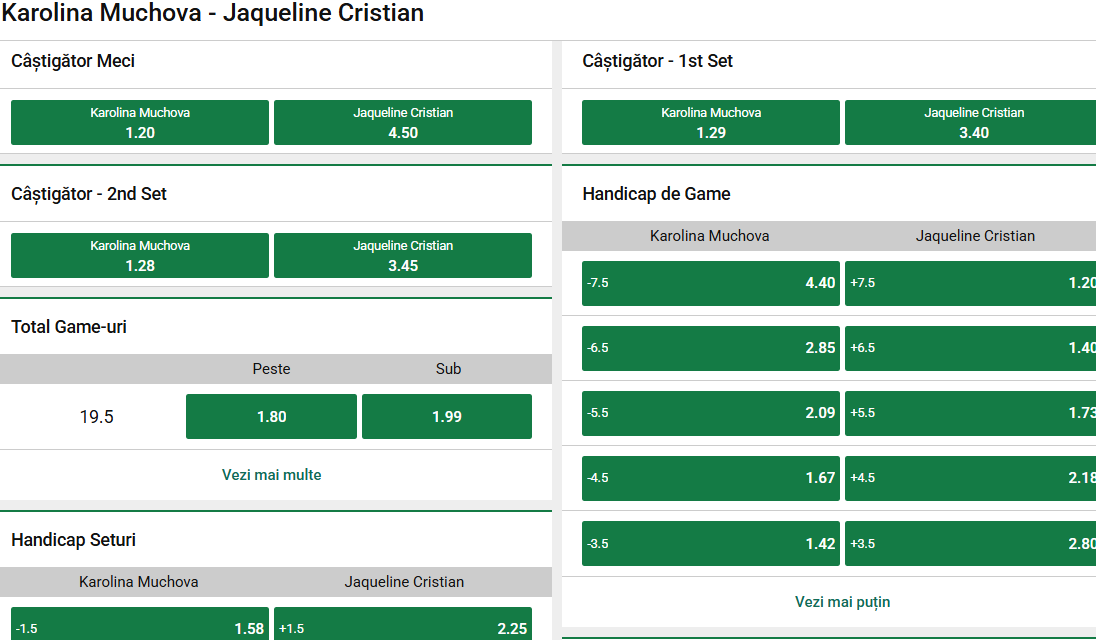Bet Cristian +4.5 game handicap at 2.18
This screenshot has height=640, width=1096.
(969, 478)
